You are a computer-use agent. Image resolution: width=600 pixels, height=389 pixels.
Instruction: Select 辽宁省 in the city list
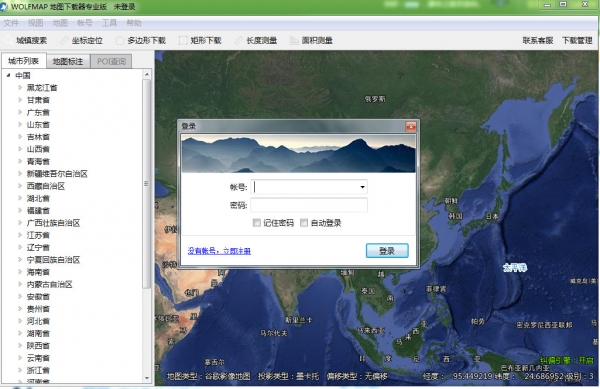point(38,247)
